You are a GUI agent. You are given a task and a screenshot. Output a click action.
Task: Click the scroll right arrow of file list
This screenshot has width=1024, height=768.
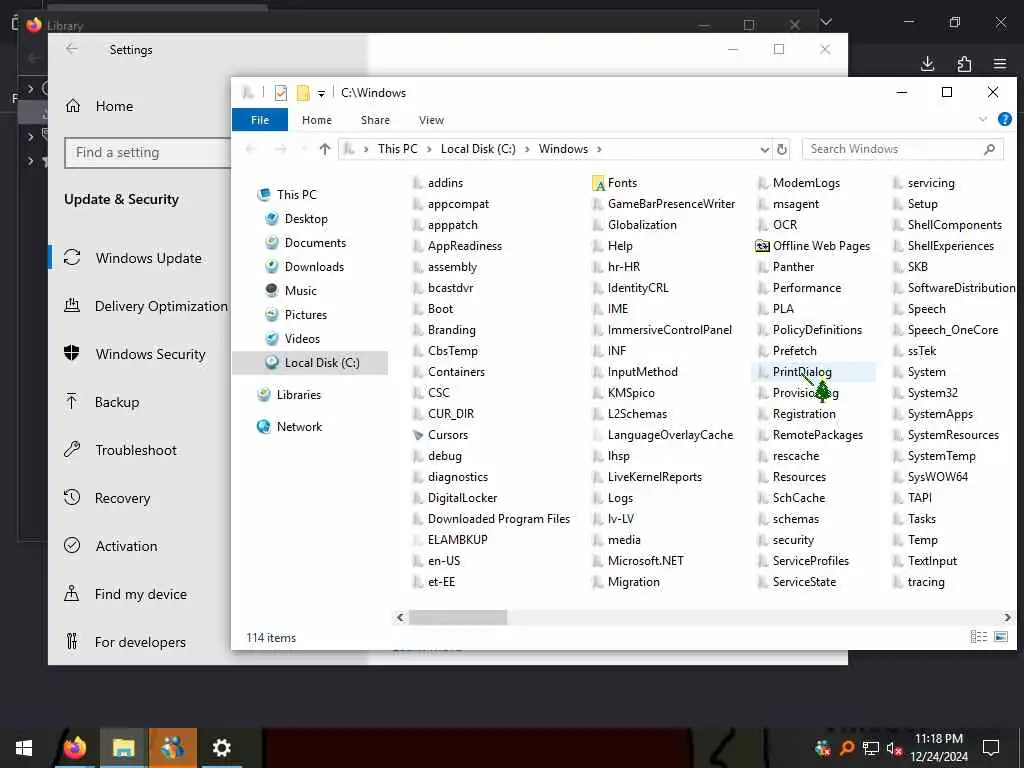1007,617
